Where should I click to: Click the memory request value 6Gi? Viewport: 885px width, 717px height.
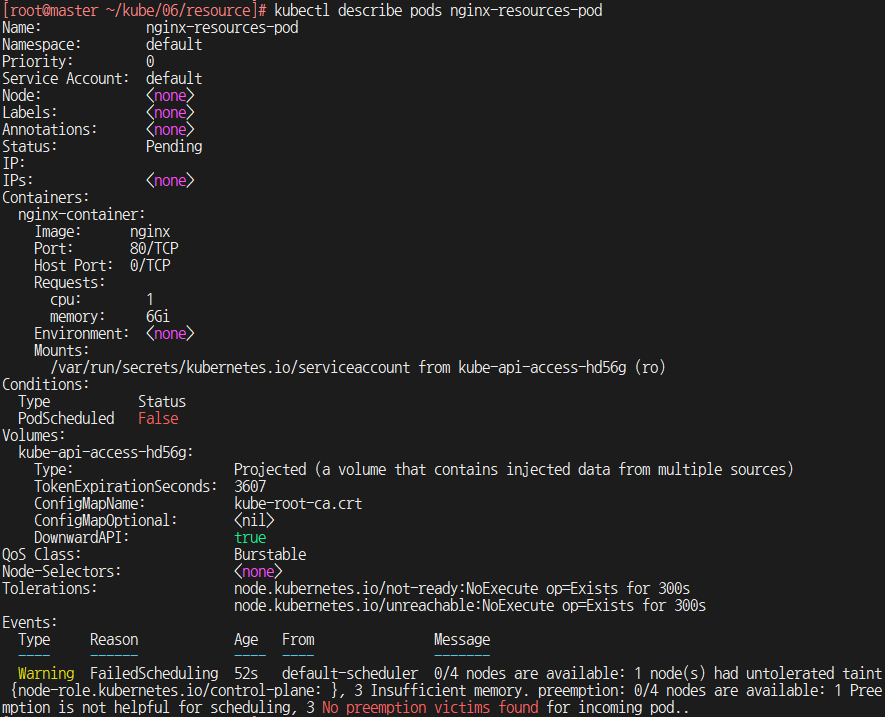coord(157,316)
